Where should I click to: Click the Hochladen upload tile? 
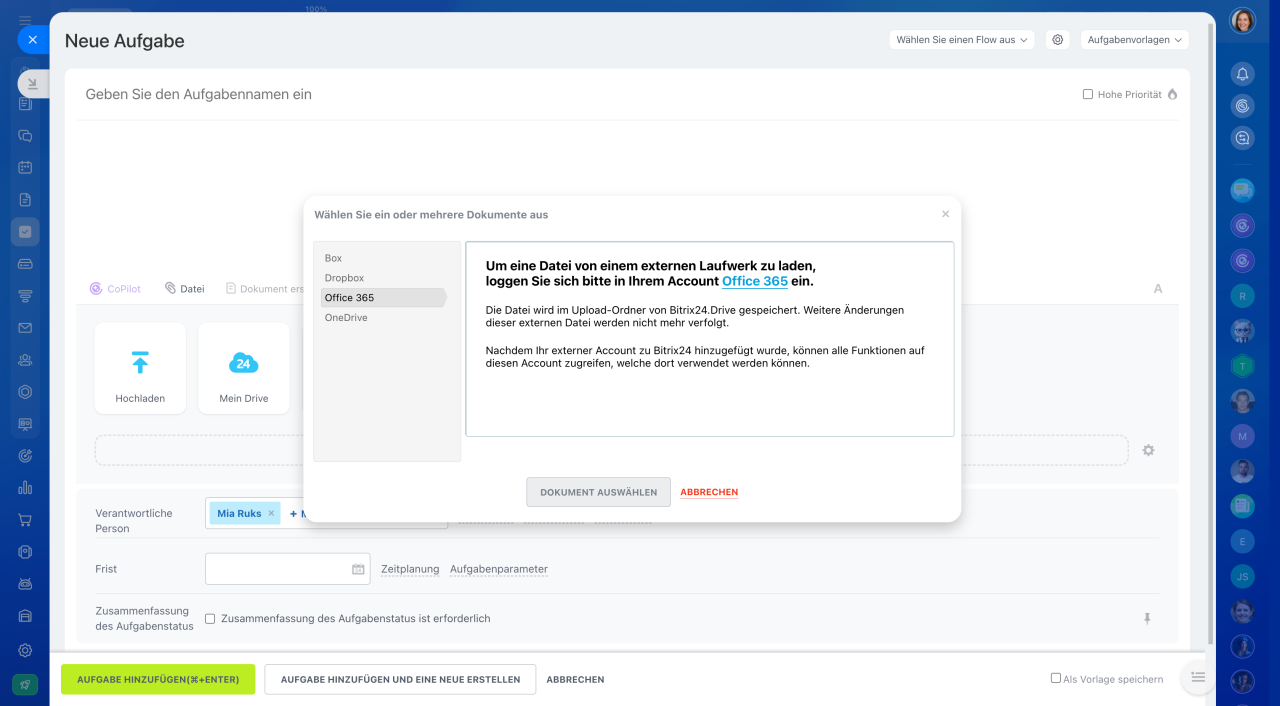pyautogui.click(x=140, y=368)
